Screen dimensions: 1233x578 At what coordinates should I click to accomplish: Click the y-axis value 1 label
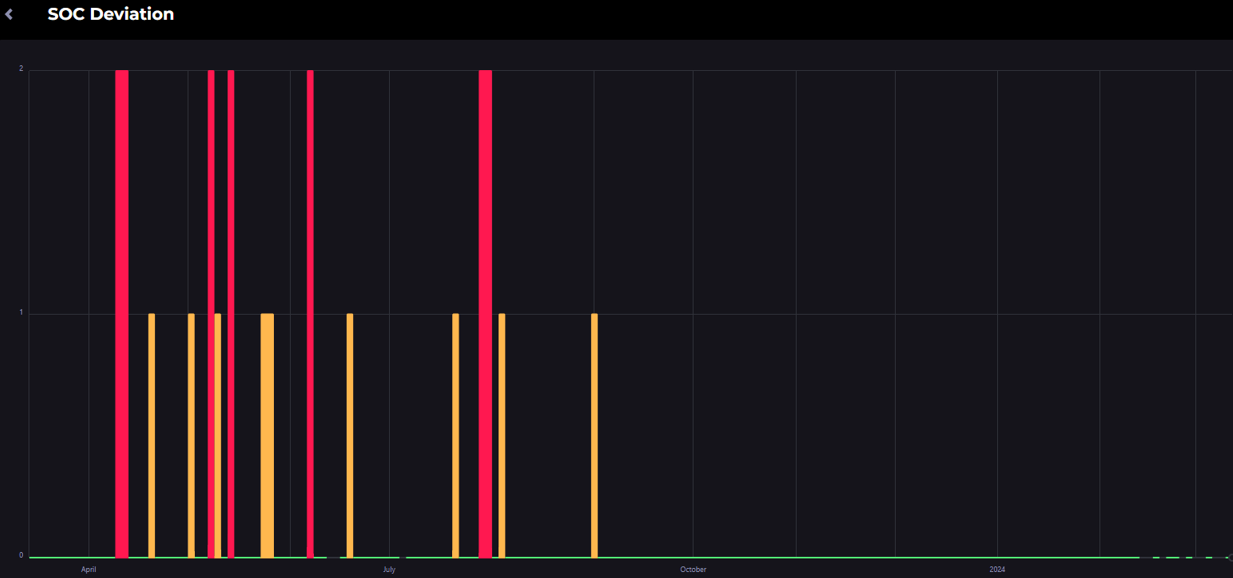tap(21, 313)
